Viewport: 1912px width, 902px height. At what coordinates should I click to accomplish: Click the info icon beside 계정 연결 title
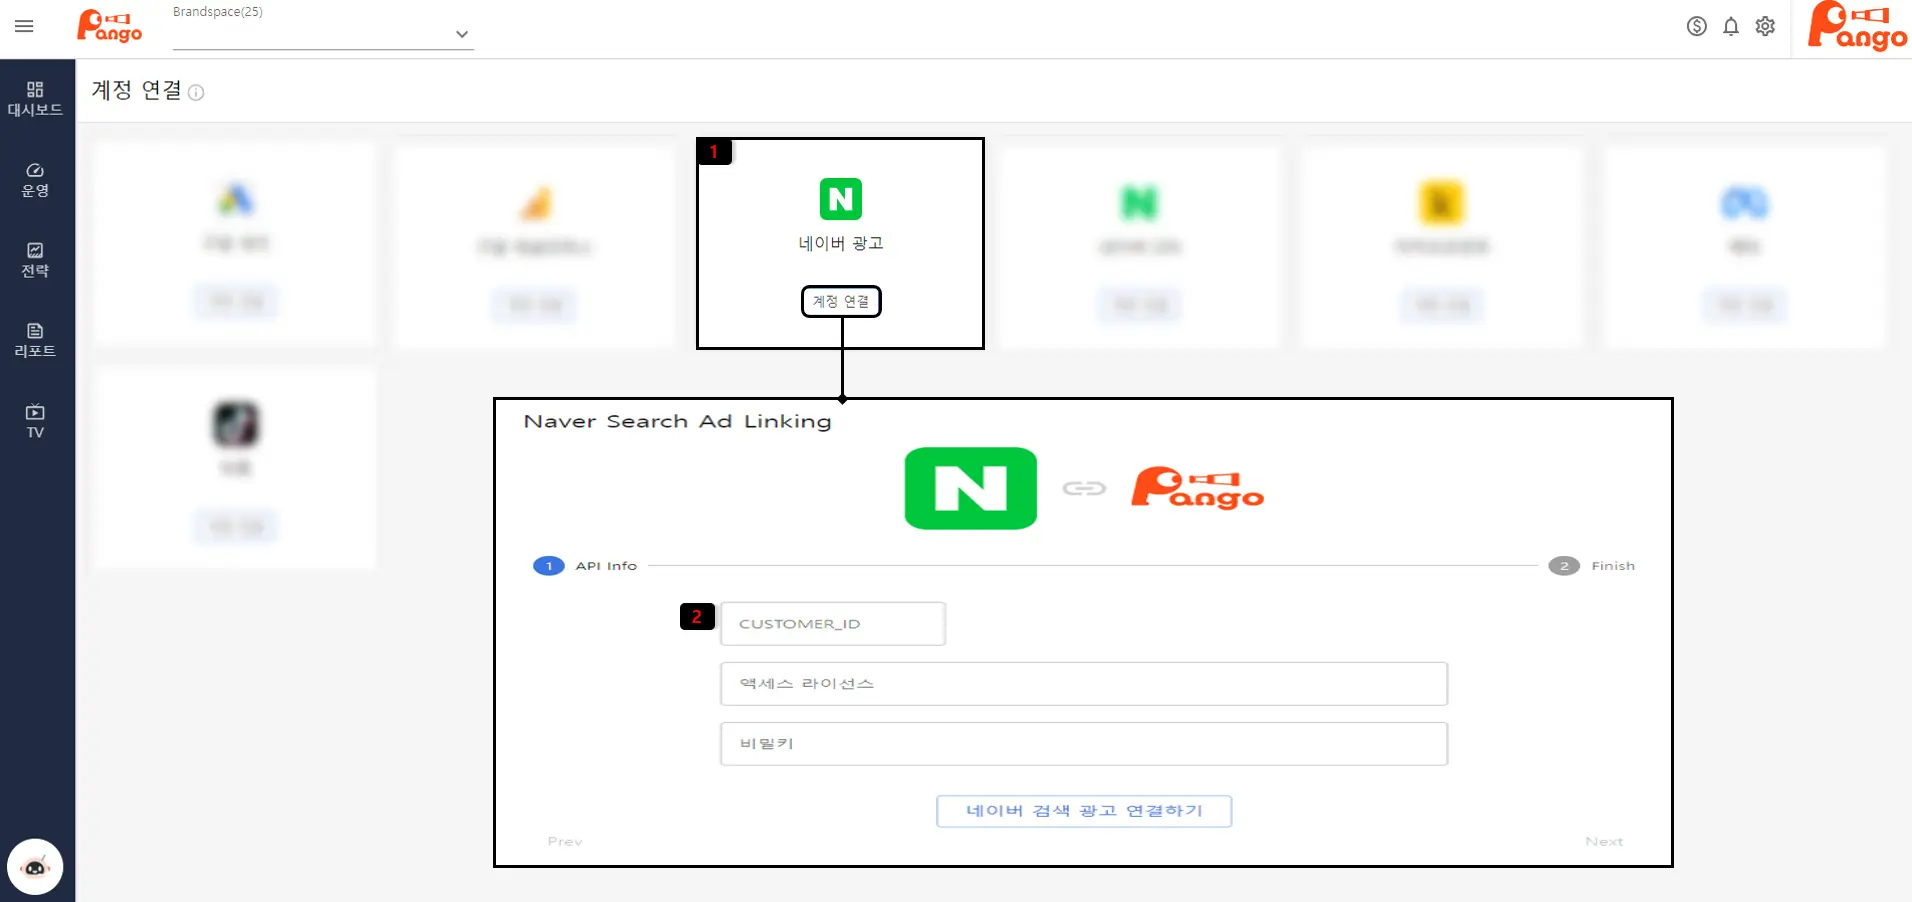197,93
